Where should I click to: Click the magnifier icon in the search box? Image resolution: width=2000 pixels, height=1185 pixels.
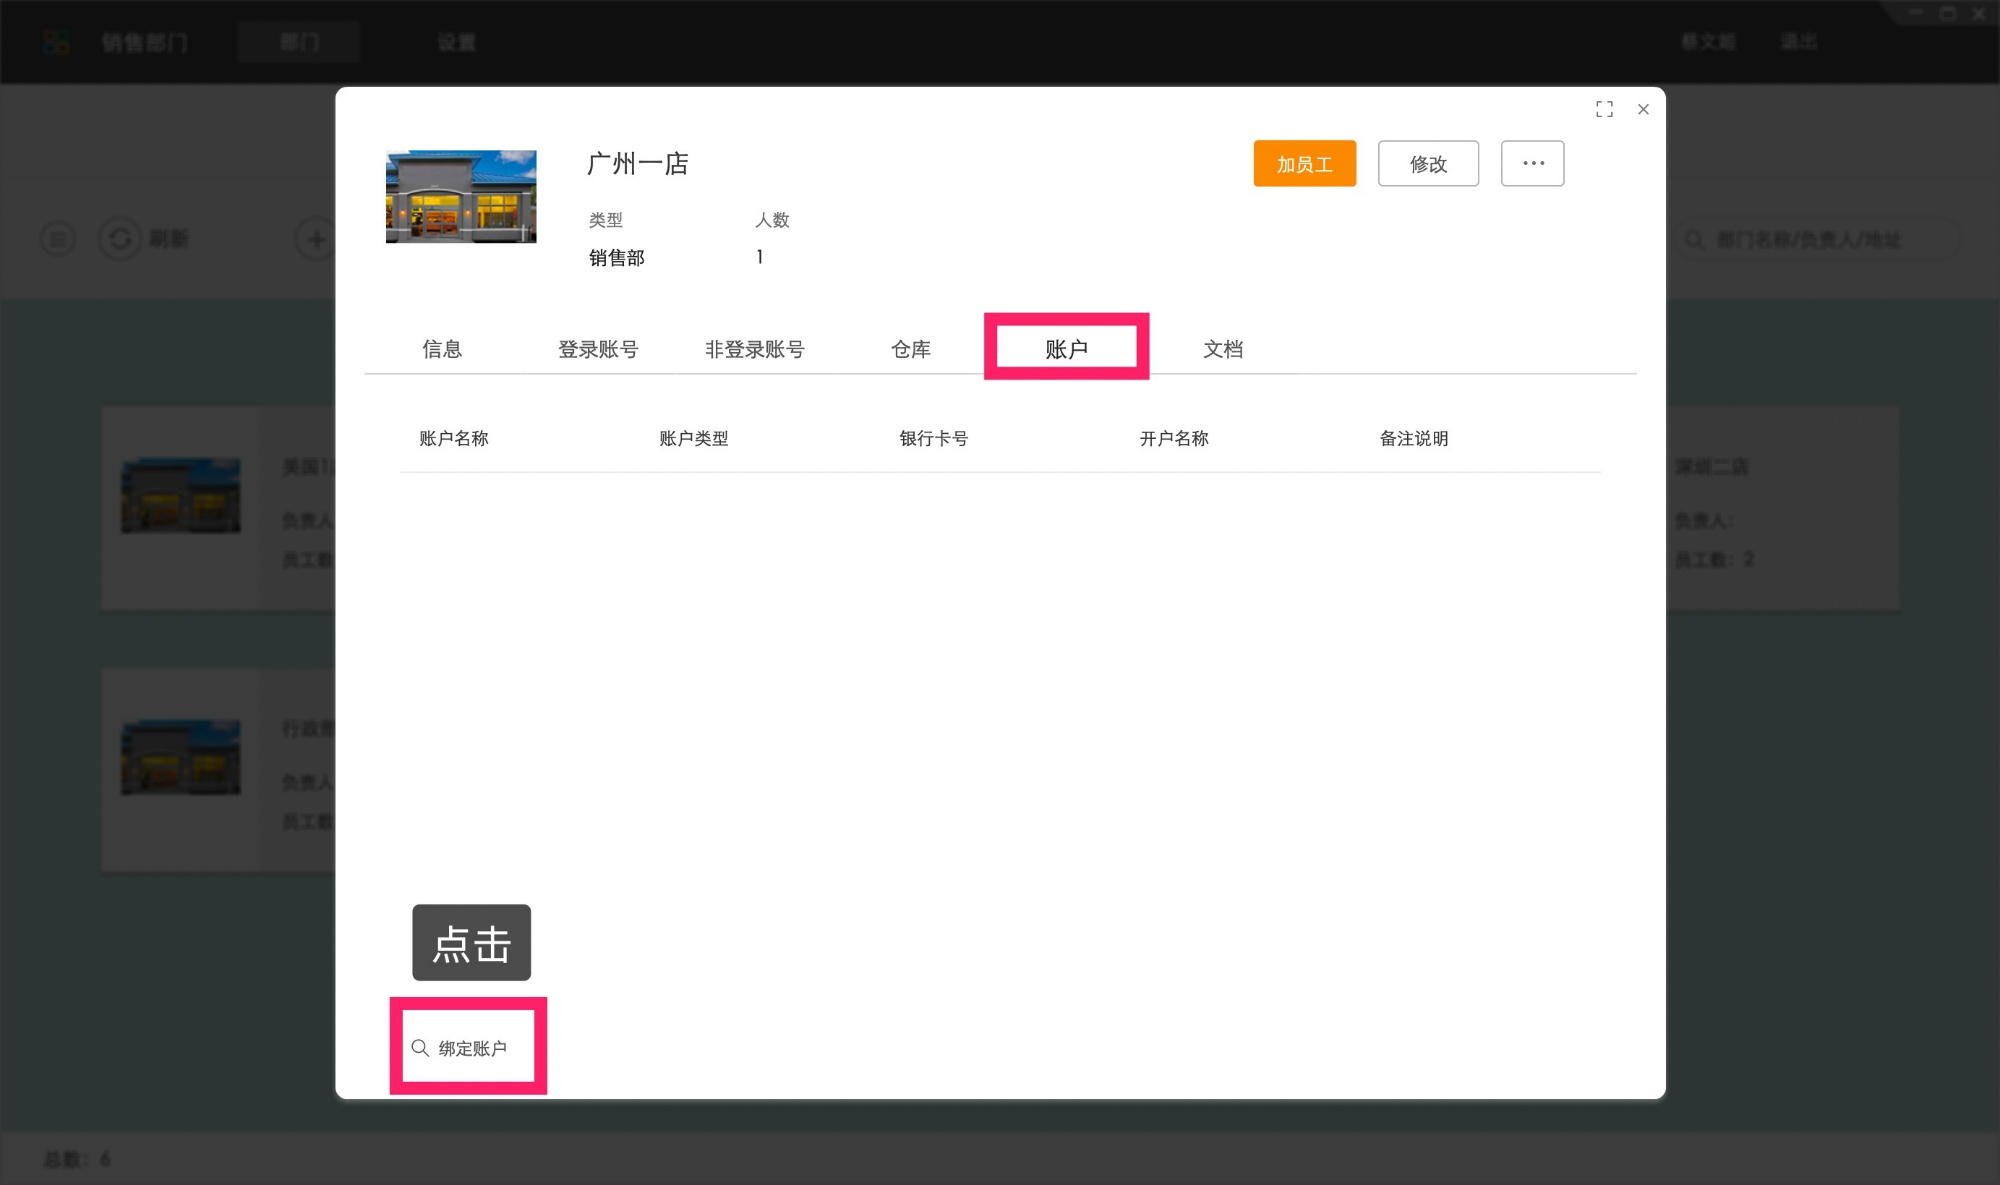[1694, 239]
